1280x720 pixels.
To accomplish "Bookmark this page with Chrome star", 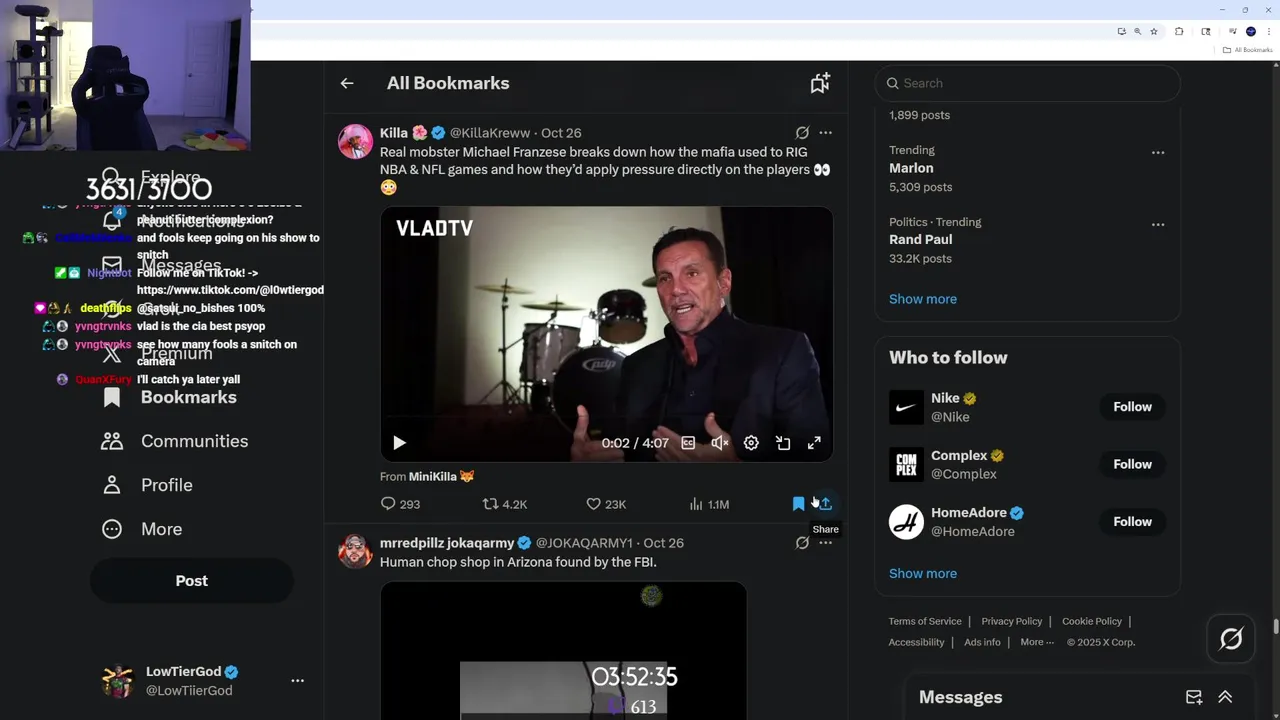I will (1154, 32).
